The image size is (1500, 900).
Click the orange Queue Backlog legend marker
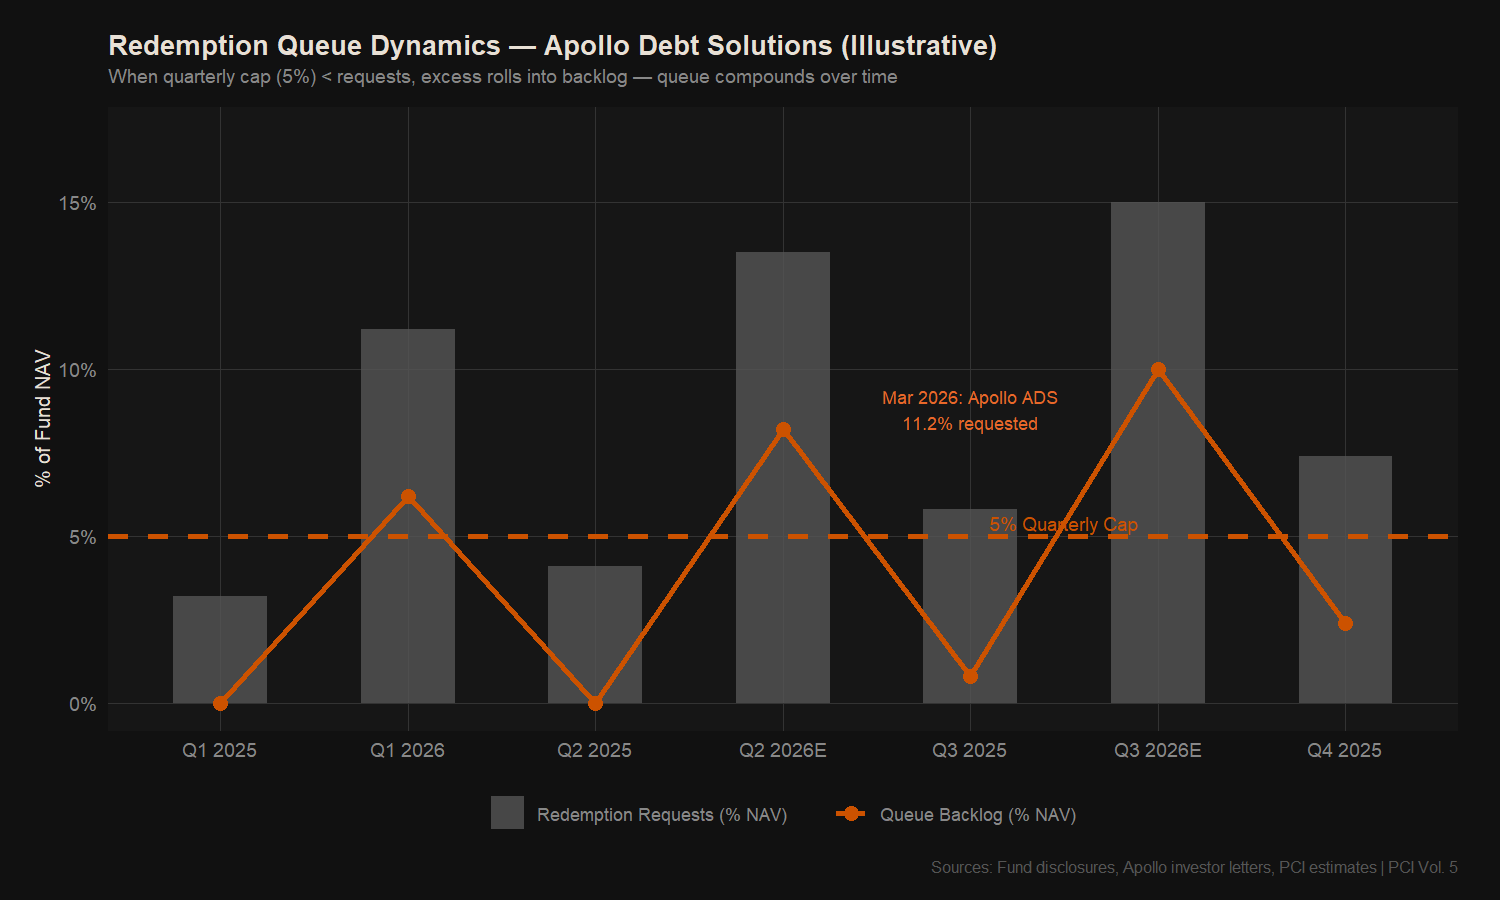click(850, 814)
